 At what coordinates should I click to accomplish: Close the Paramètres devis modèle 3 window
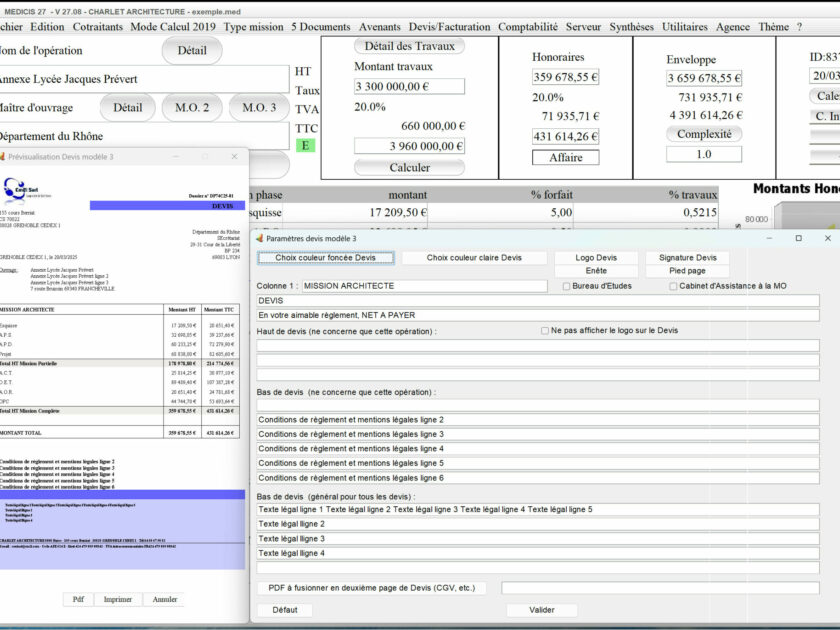click(x=828, y=238)
